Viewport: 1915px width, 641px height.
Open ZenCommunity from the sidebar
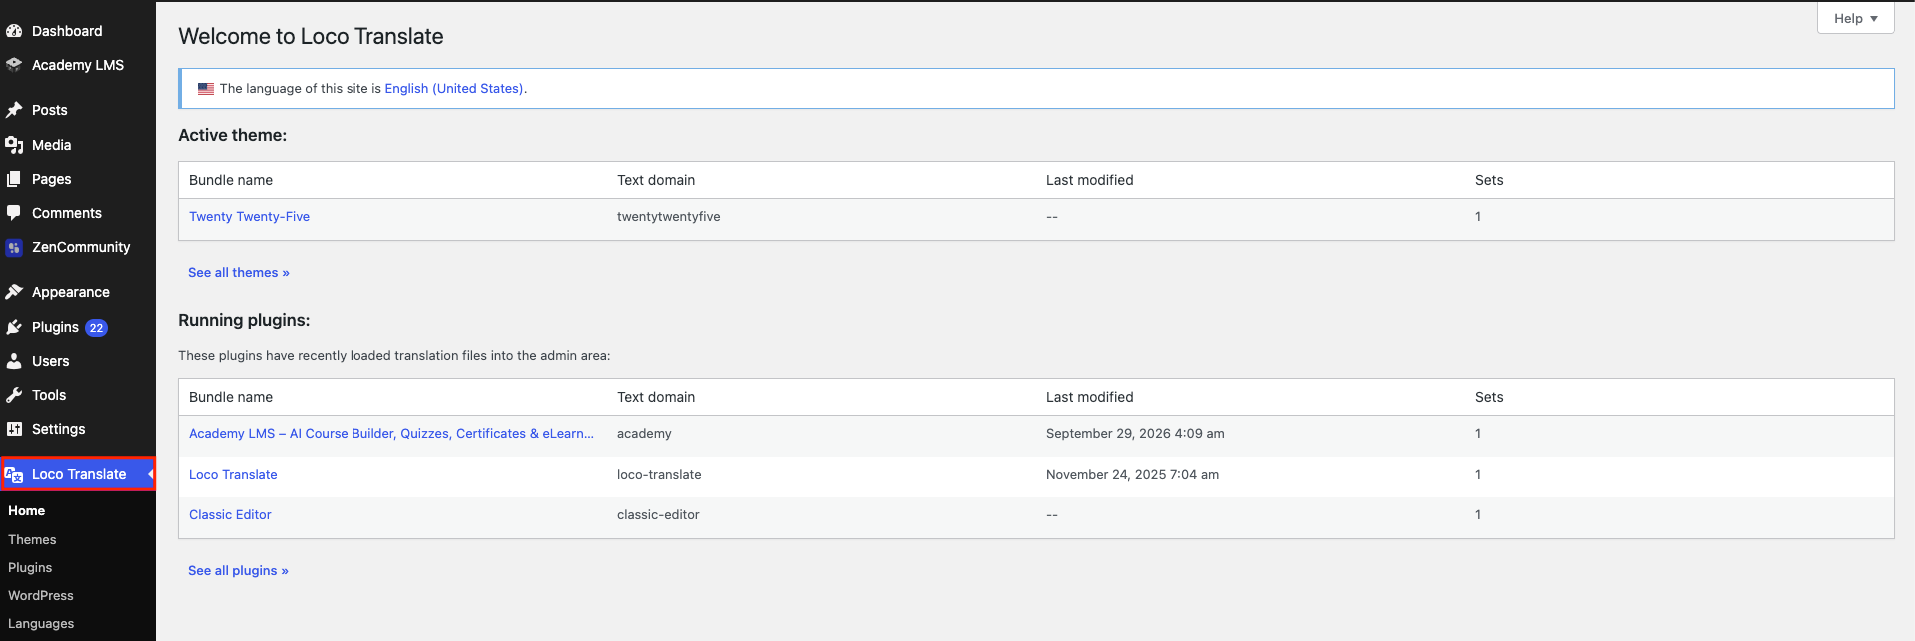point(81,247)
